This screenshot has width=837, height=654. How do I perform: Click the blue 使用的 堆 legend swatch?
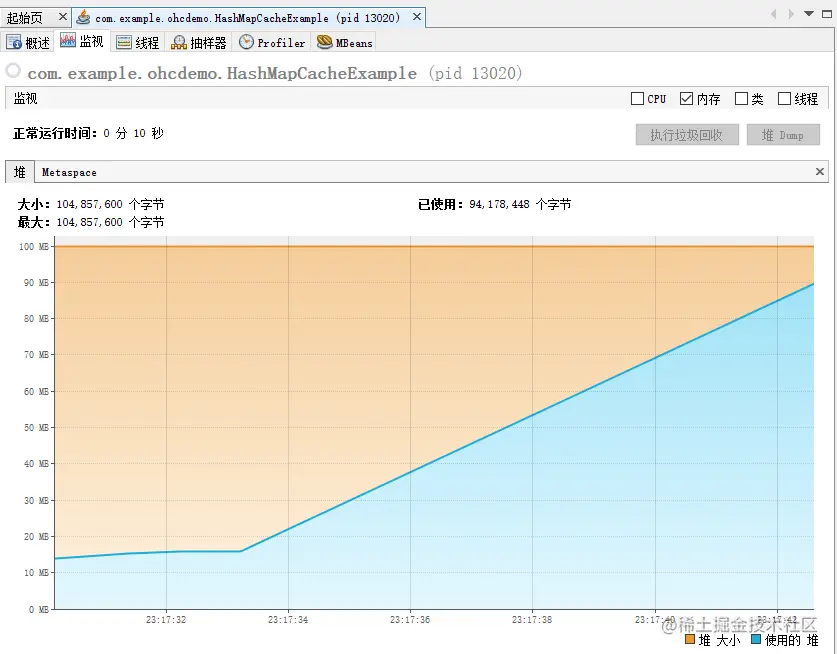click(x=756, y=639)
